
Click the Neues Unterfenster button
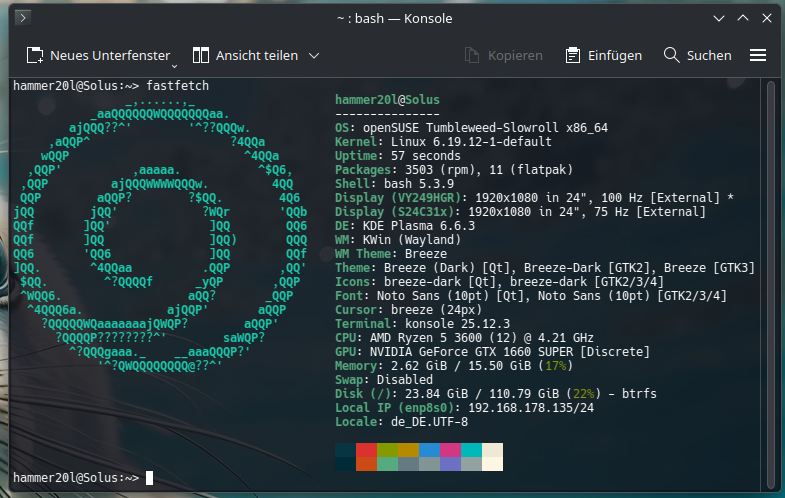pos(98,55)
